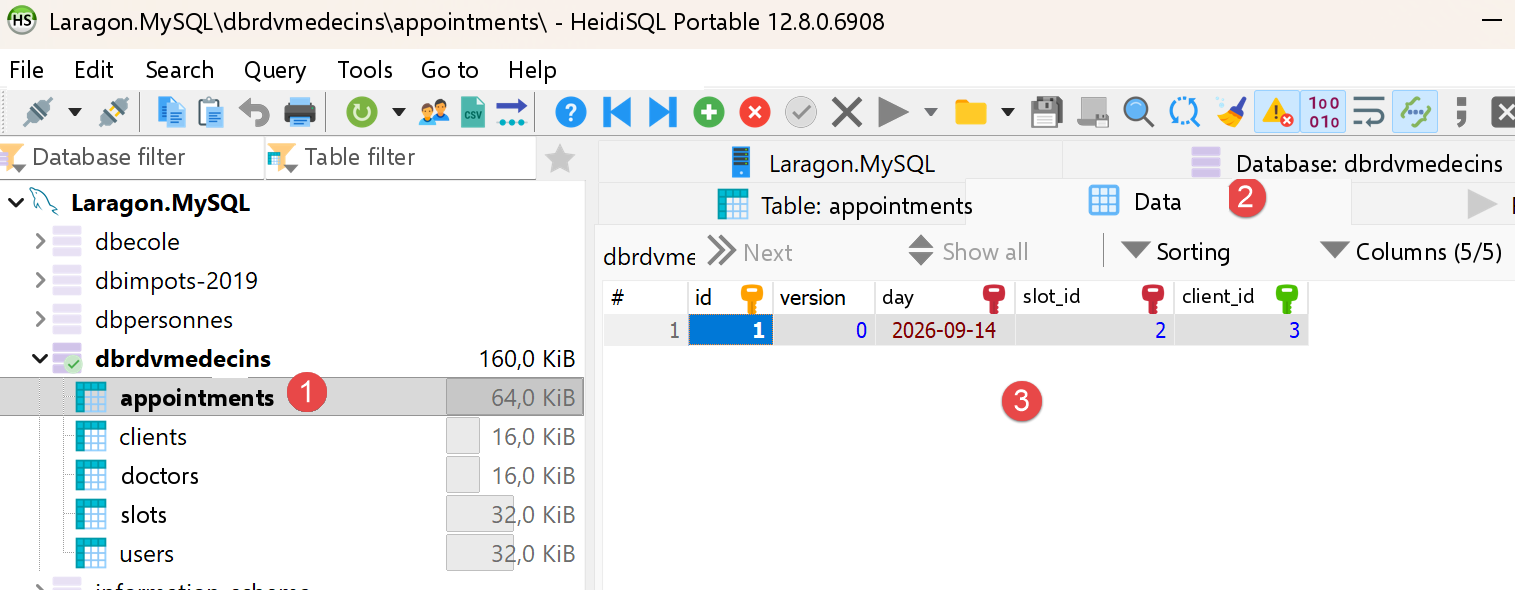
Task: Open the User manager icon
Action: coord(434,112)
